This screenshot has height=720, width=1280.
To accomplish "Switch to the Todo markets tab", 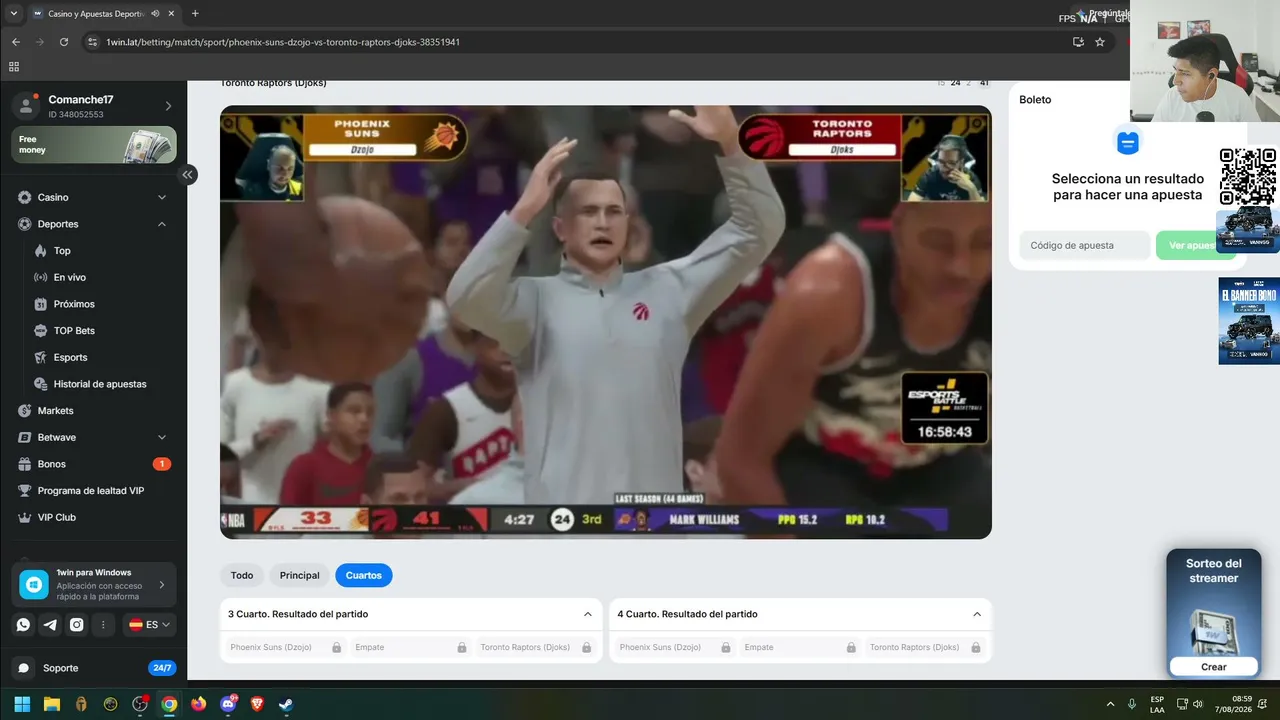I will [242, 575].
